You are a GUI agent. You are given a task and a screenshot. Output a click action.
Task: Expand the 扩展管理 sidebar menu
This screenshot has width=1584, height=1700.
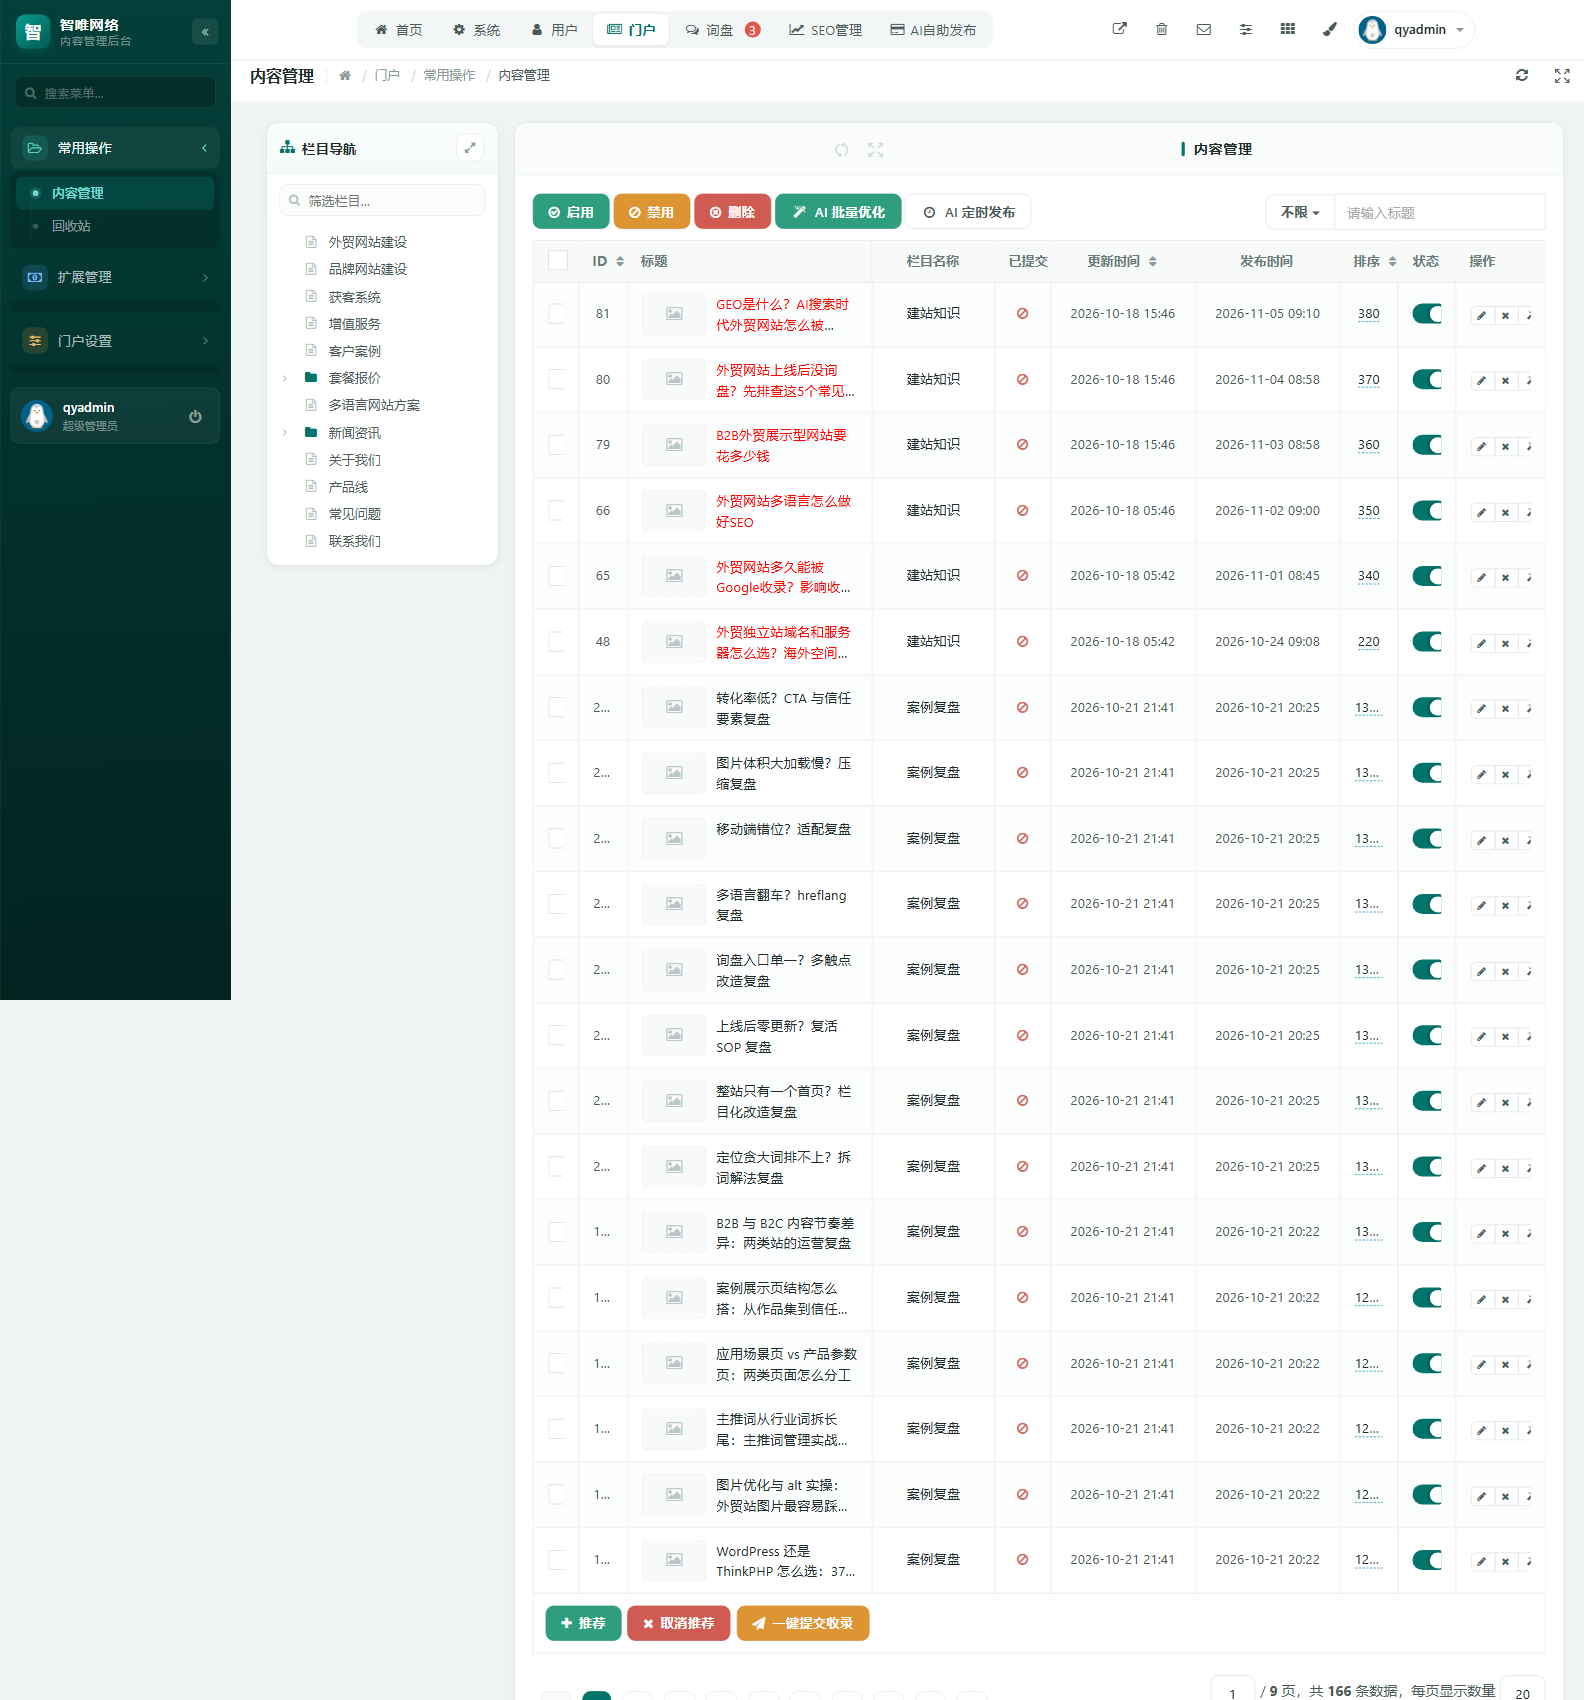115,277
